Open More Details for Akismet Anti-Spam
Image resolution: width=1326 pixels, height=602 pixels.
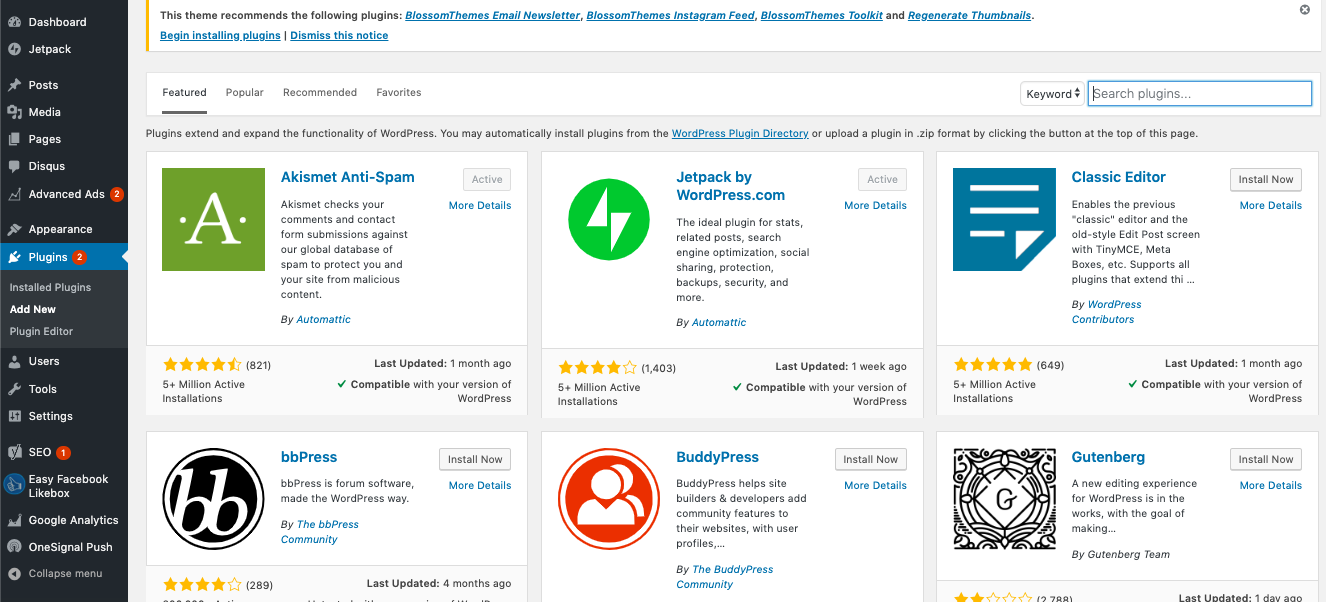(x=480, y=205)
